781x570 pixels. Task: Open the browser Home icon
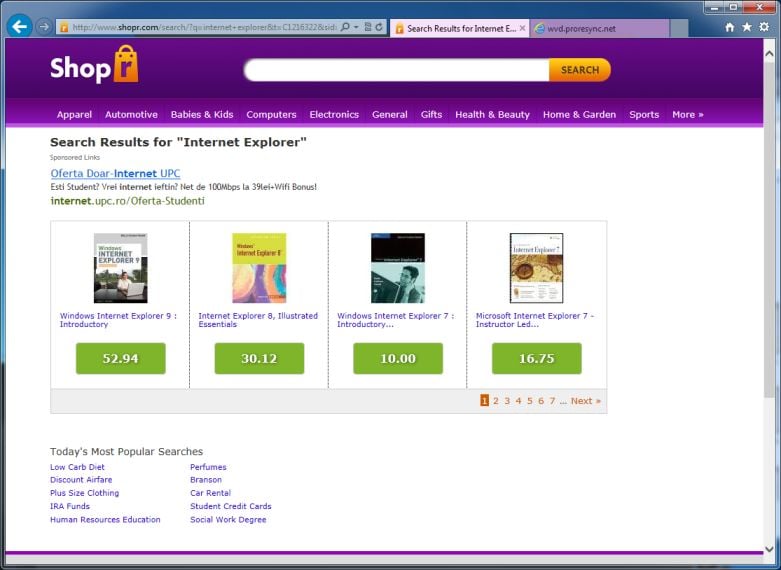point(730,27)
